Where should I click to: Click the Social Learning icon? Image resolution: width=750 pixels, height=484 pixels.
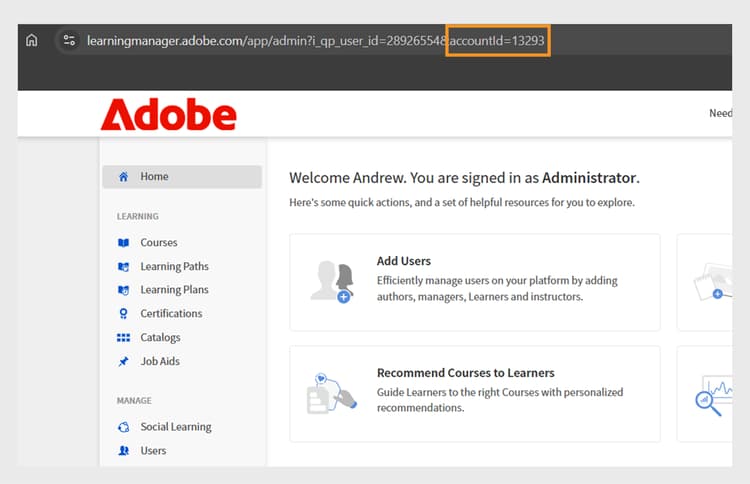click(x=123, y=427)
